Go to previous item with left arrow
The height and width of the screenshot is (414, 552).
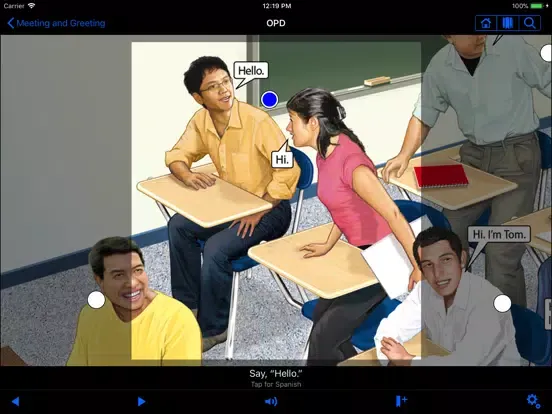tap(15, 401)
